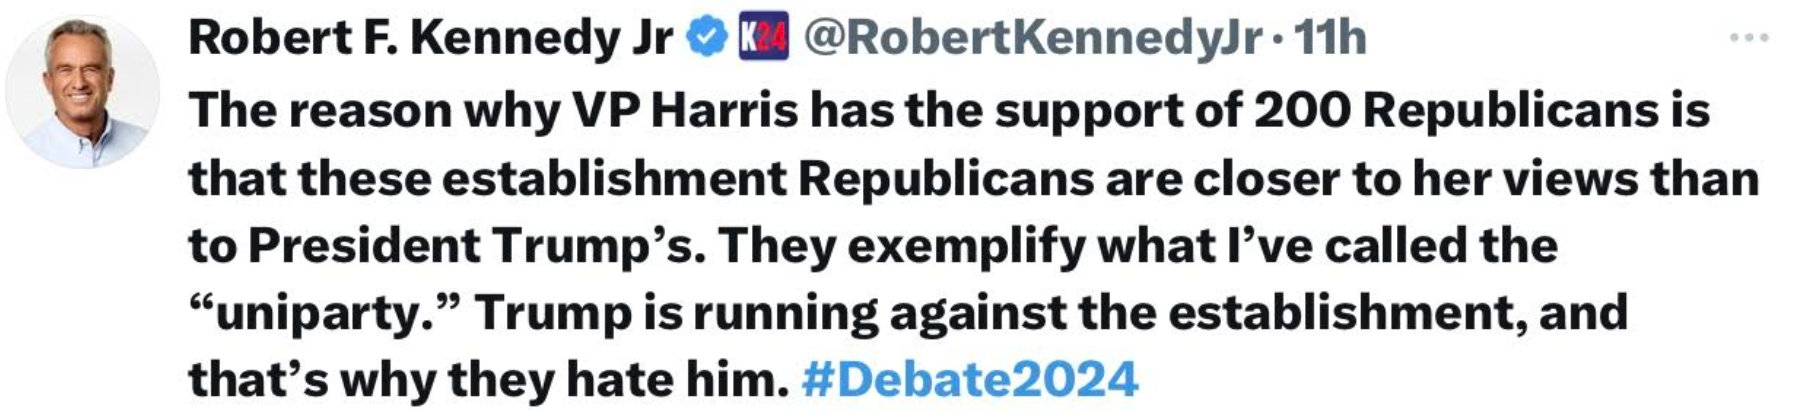Open the three-dot more options menu
The width and height of the screenshot is (1803, 411).
[x=1749, y=38]
